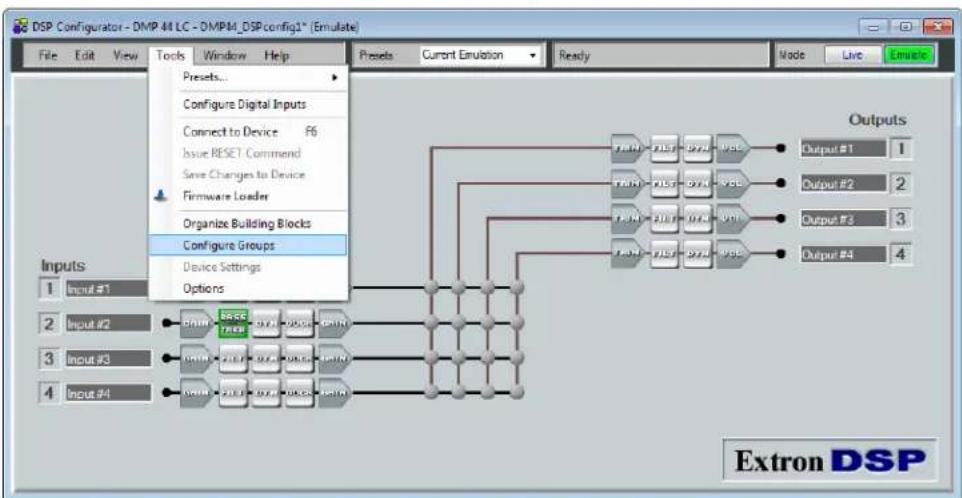The height and width of the screenshot is (498, 962).
Task: Open Input #4 DYN dynamics block
Action: (x=267, y=392)
